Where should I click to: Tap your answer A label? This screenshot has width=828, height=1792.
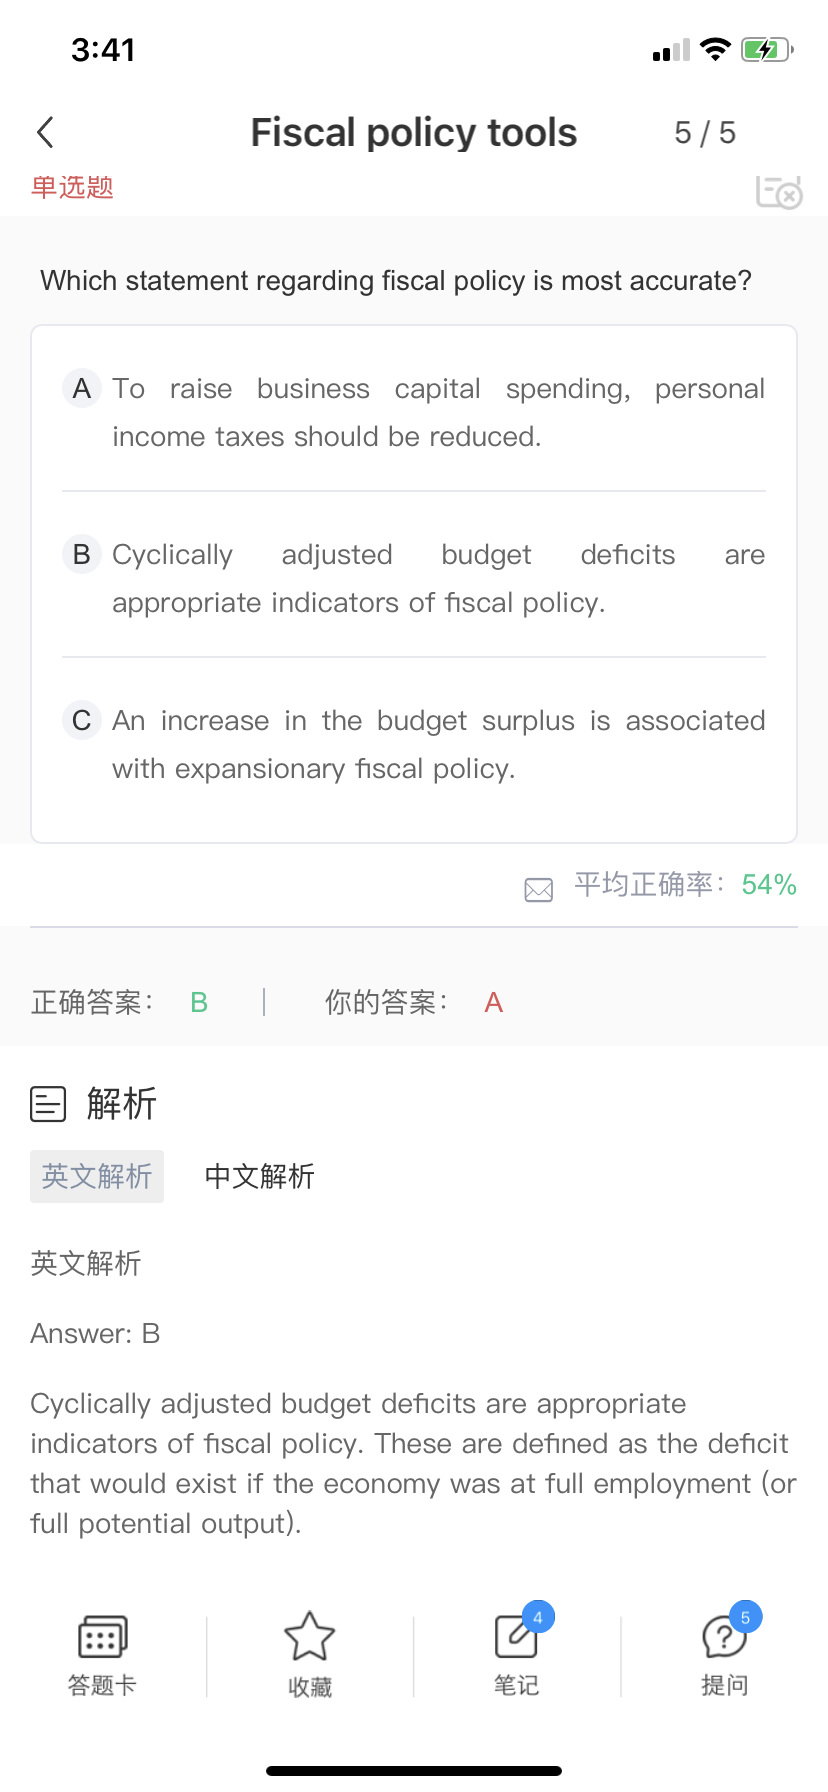pos(493,1002)
